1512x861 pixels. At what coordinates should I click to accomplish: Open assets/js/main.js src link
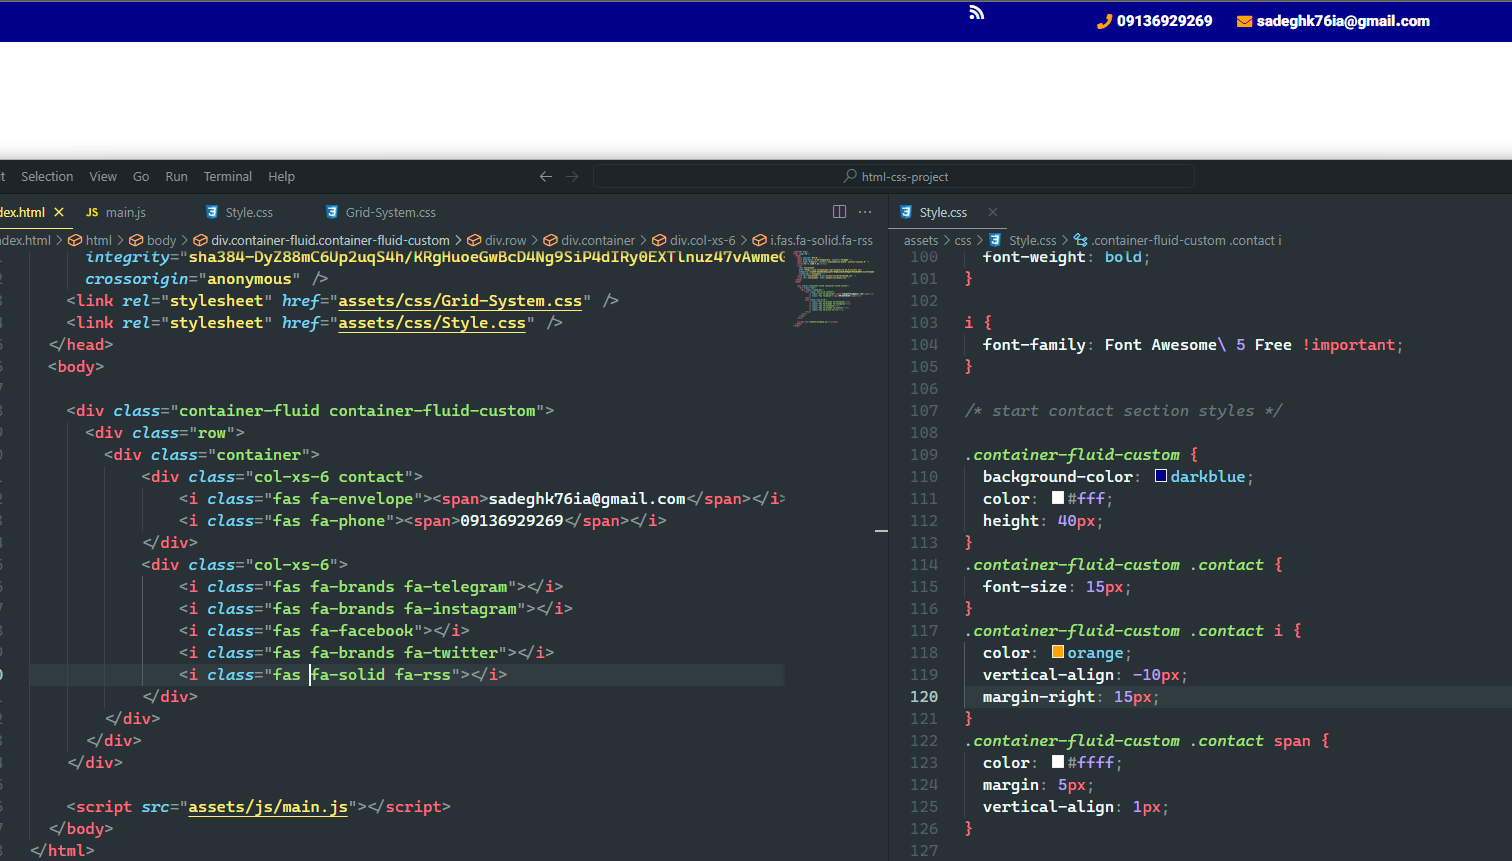click(x=268, y=807)
